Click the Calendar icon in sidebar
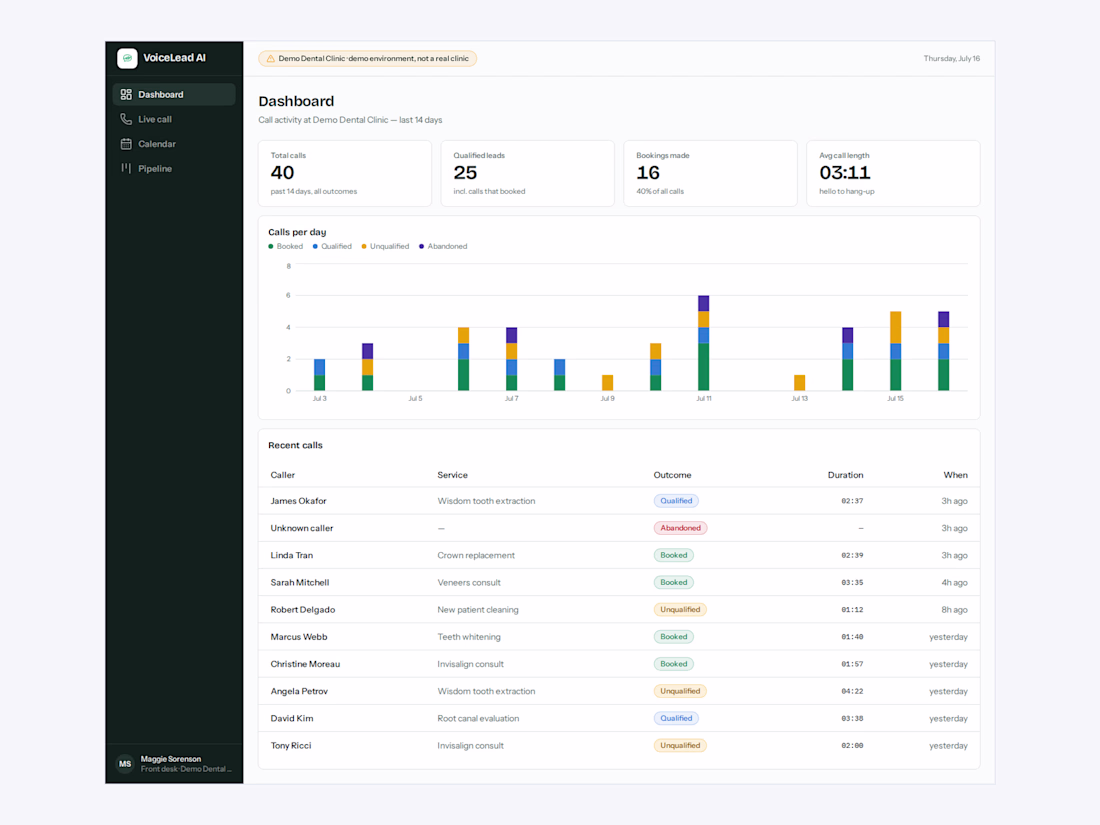The image size is (1100, 825). 126,144
